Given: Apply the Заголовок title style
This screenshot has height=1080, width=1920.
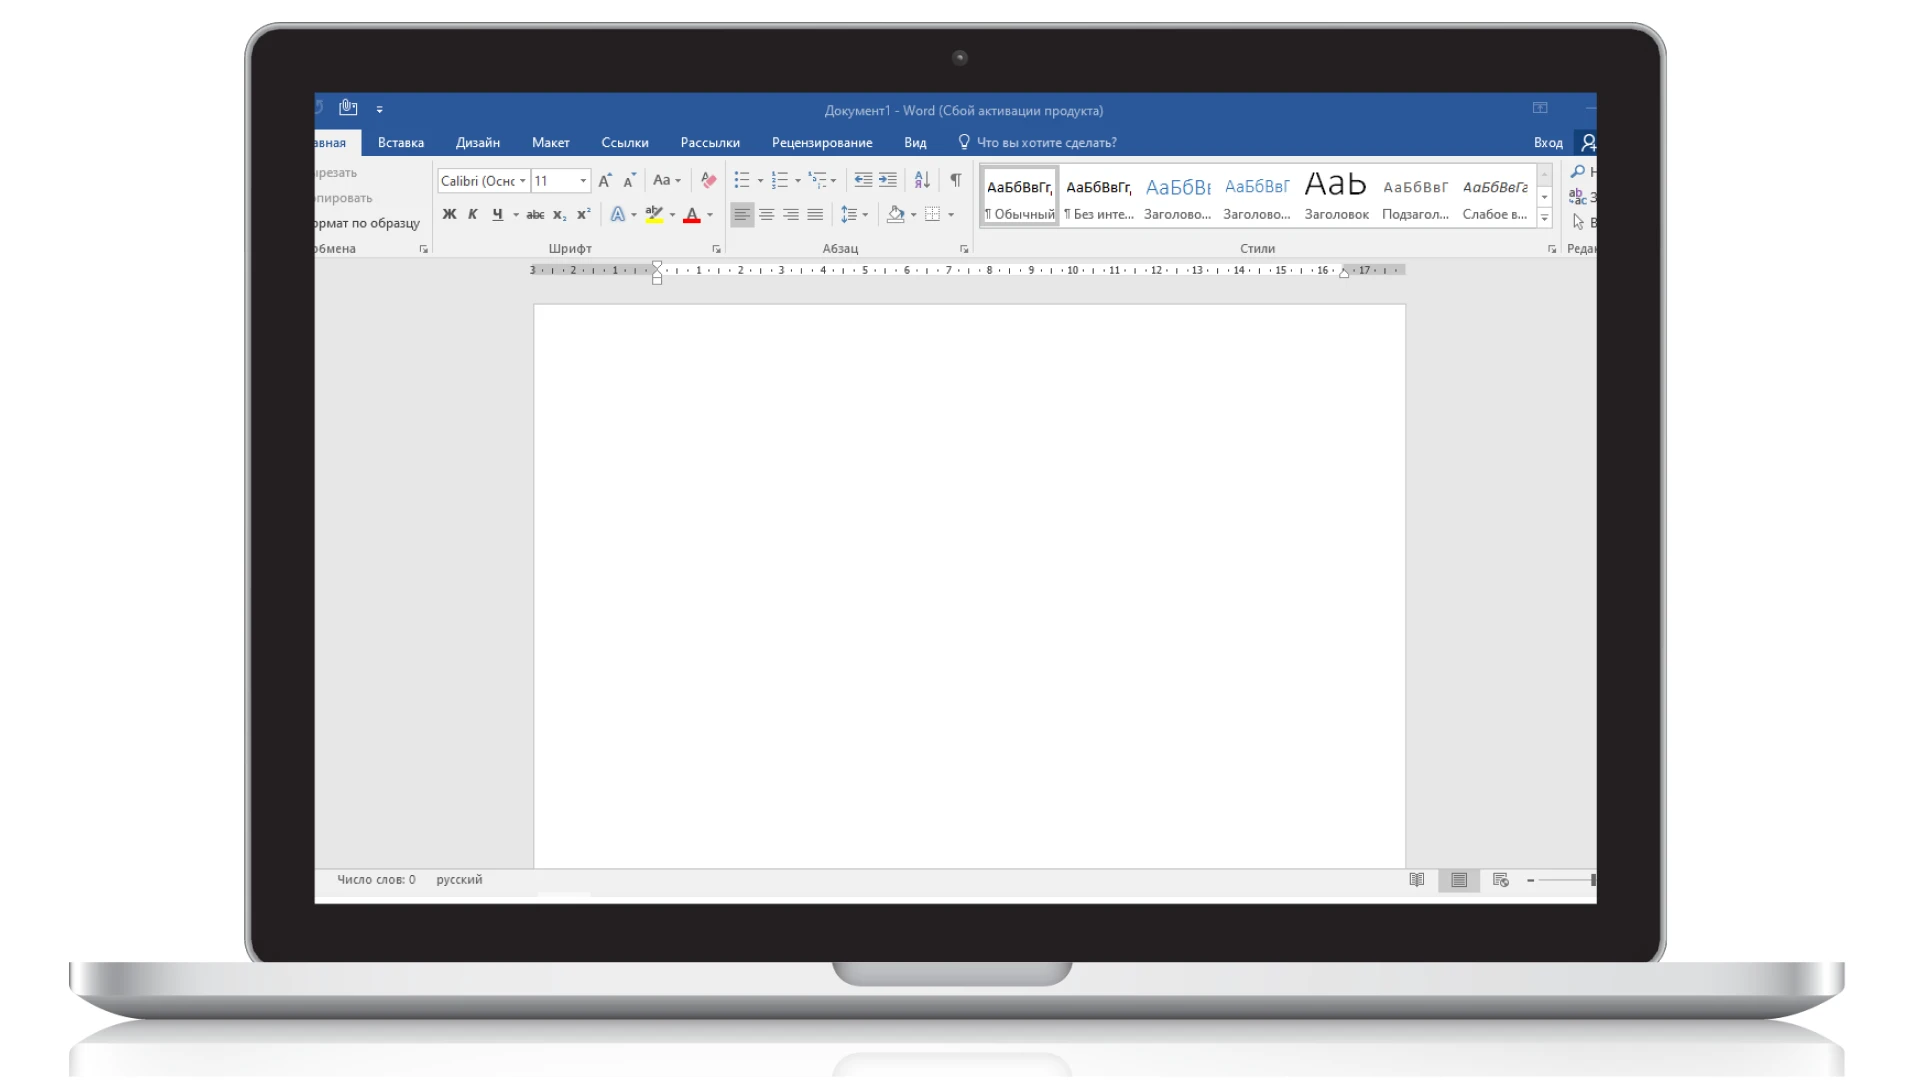Looking at the screenshot, I should 1335,197.
